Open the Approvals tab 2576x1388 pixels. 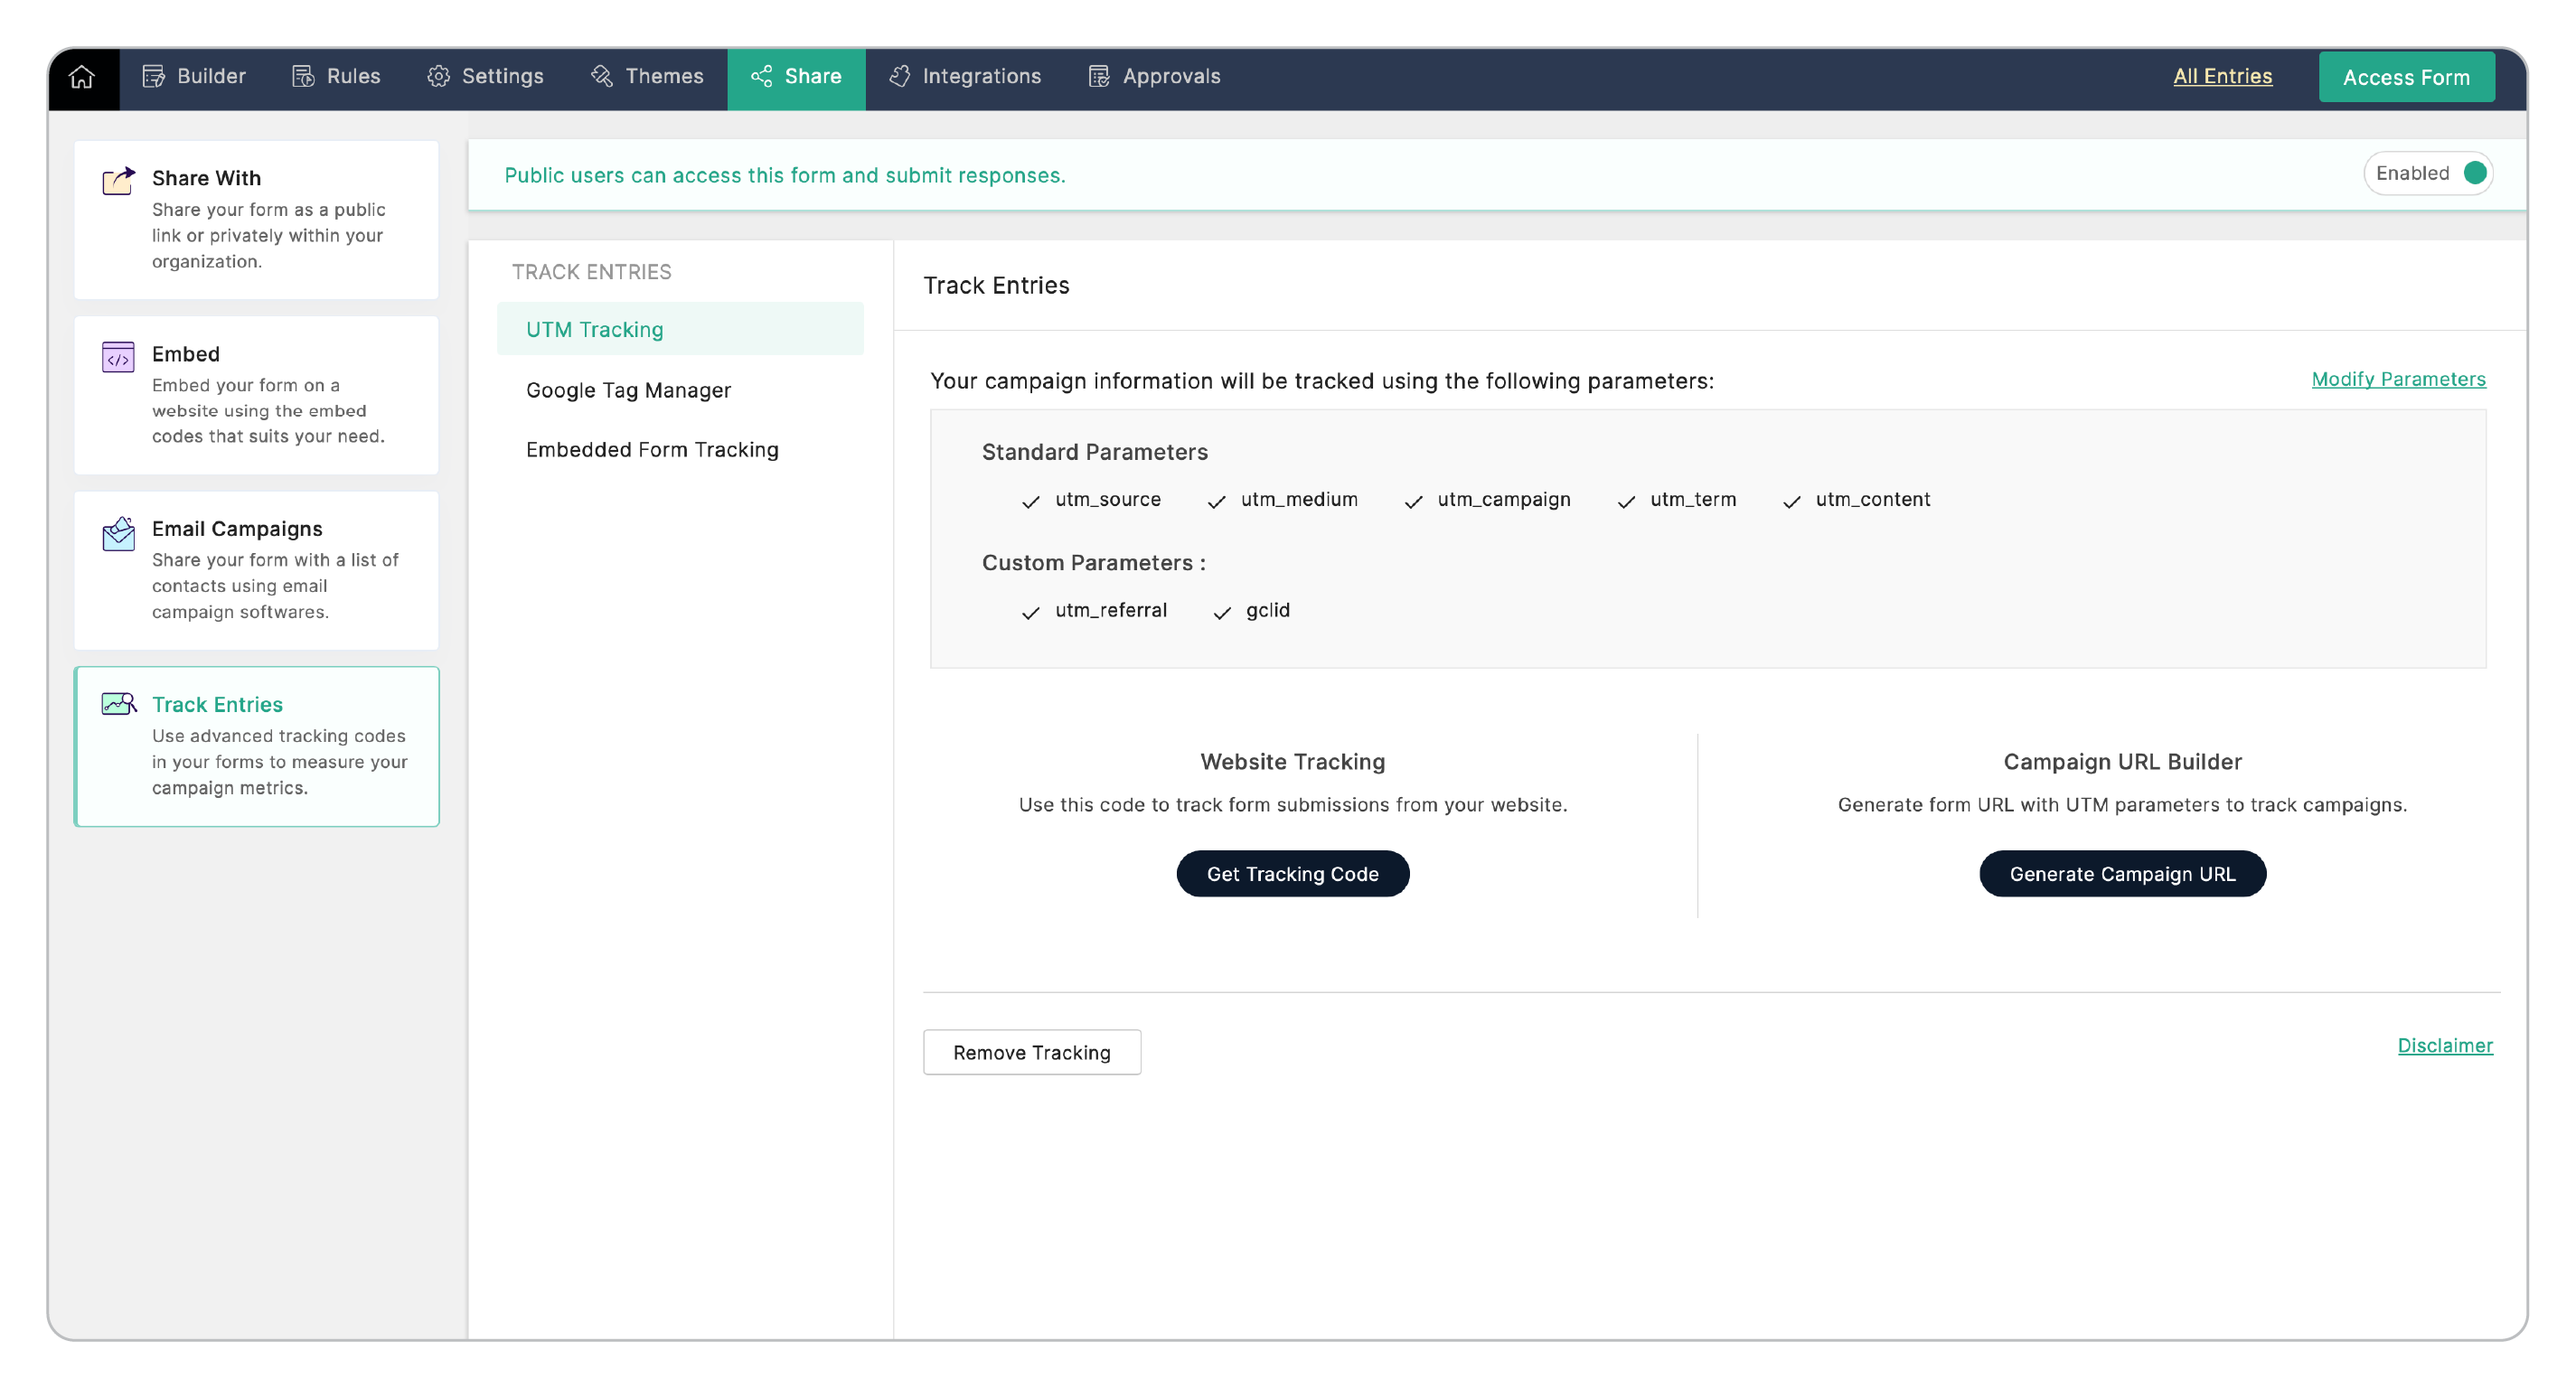tap(1154, 77)
